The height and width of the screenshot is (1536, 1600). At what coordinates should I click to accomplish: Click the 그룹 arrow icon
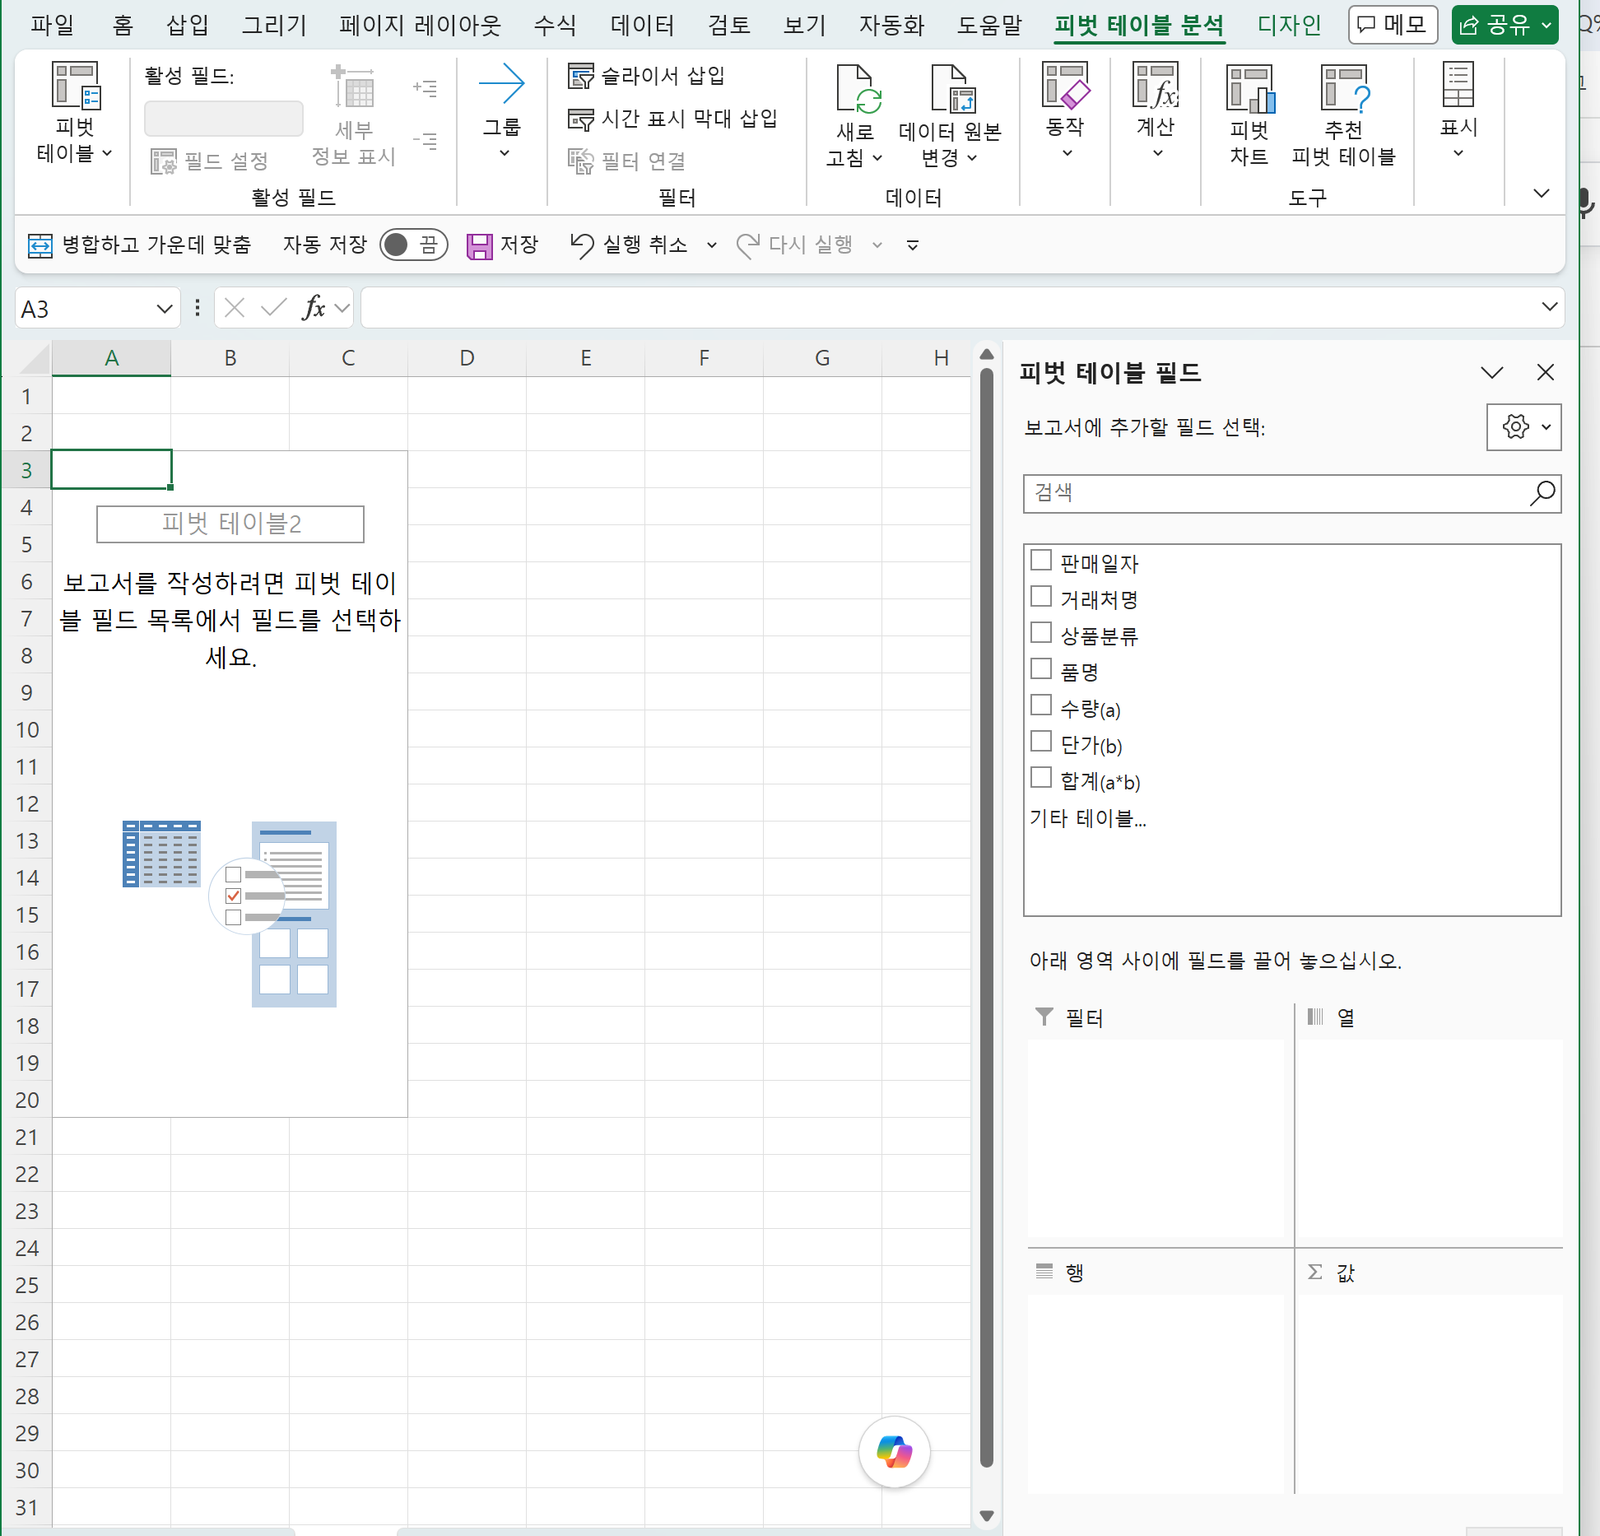[502, 84]
